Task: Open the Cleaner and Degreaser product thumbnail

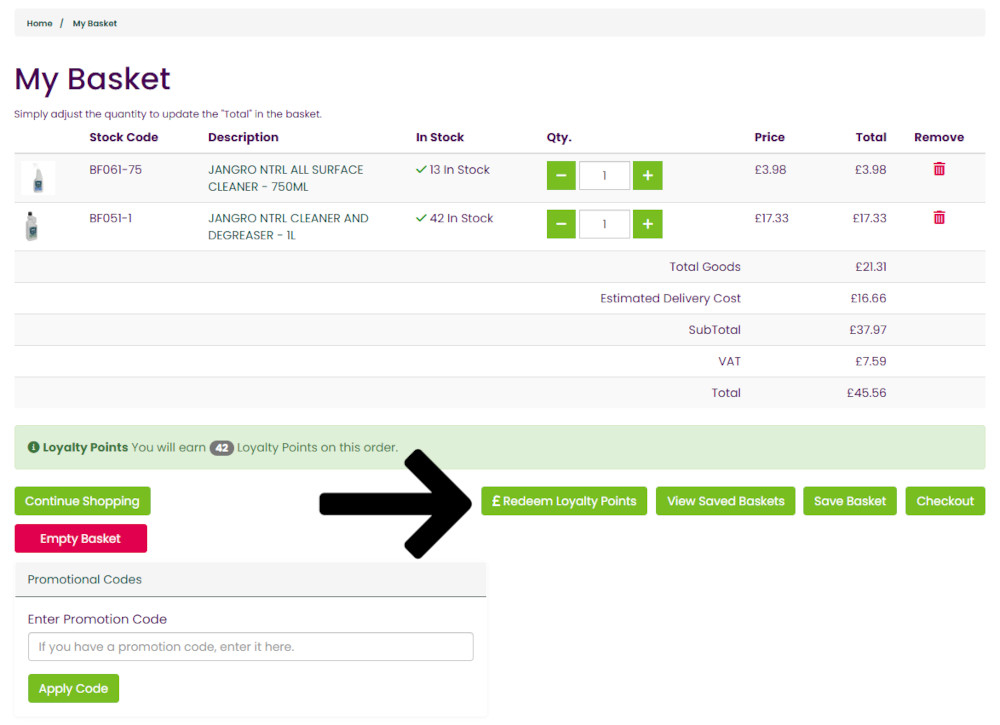Action: coord(33,226)
